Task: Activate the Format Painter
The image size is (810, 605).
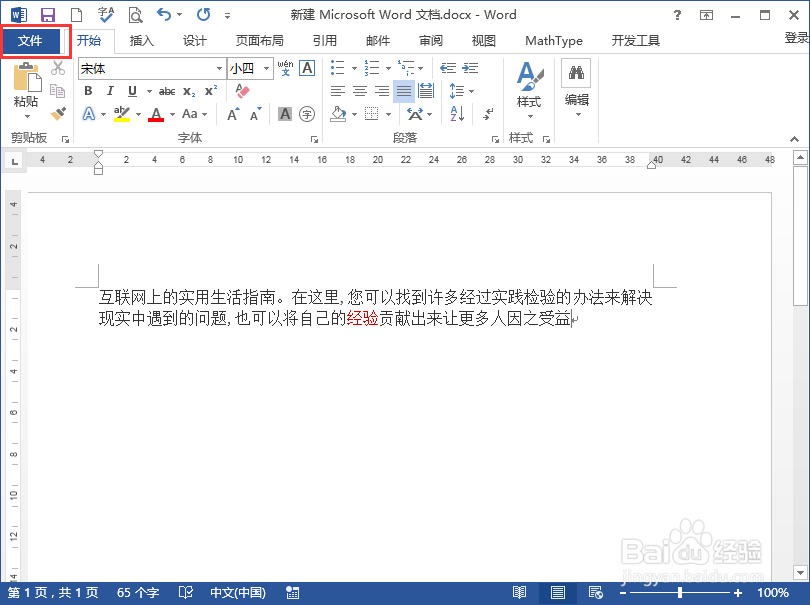Action: pos(57,113)
